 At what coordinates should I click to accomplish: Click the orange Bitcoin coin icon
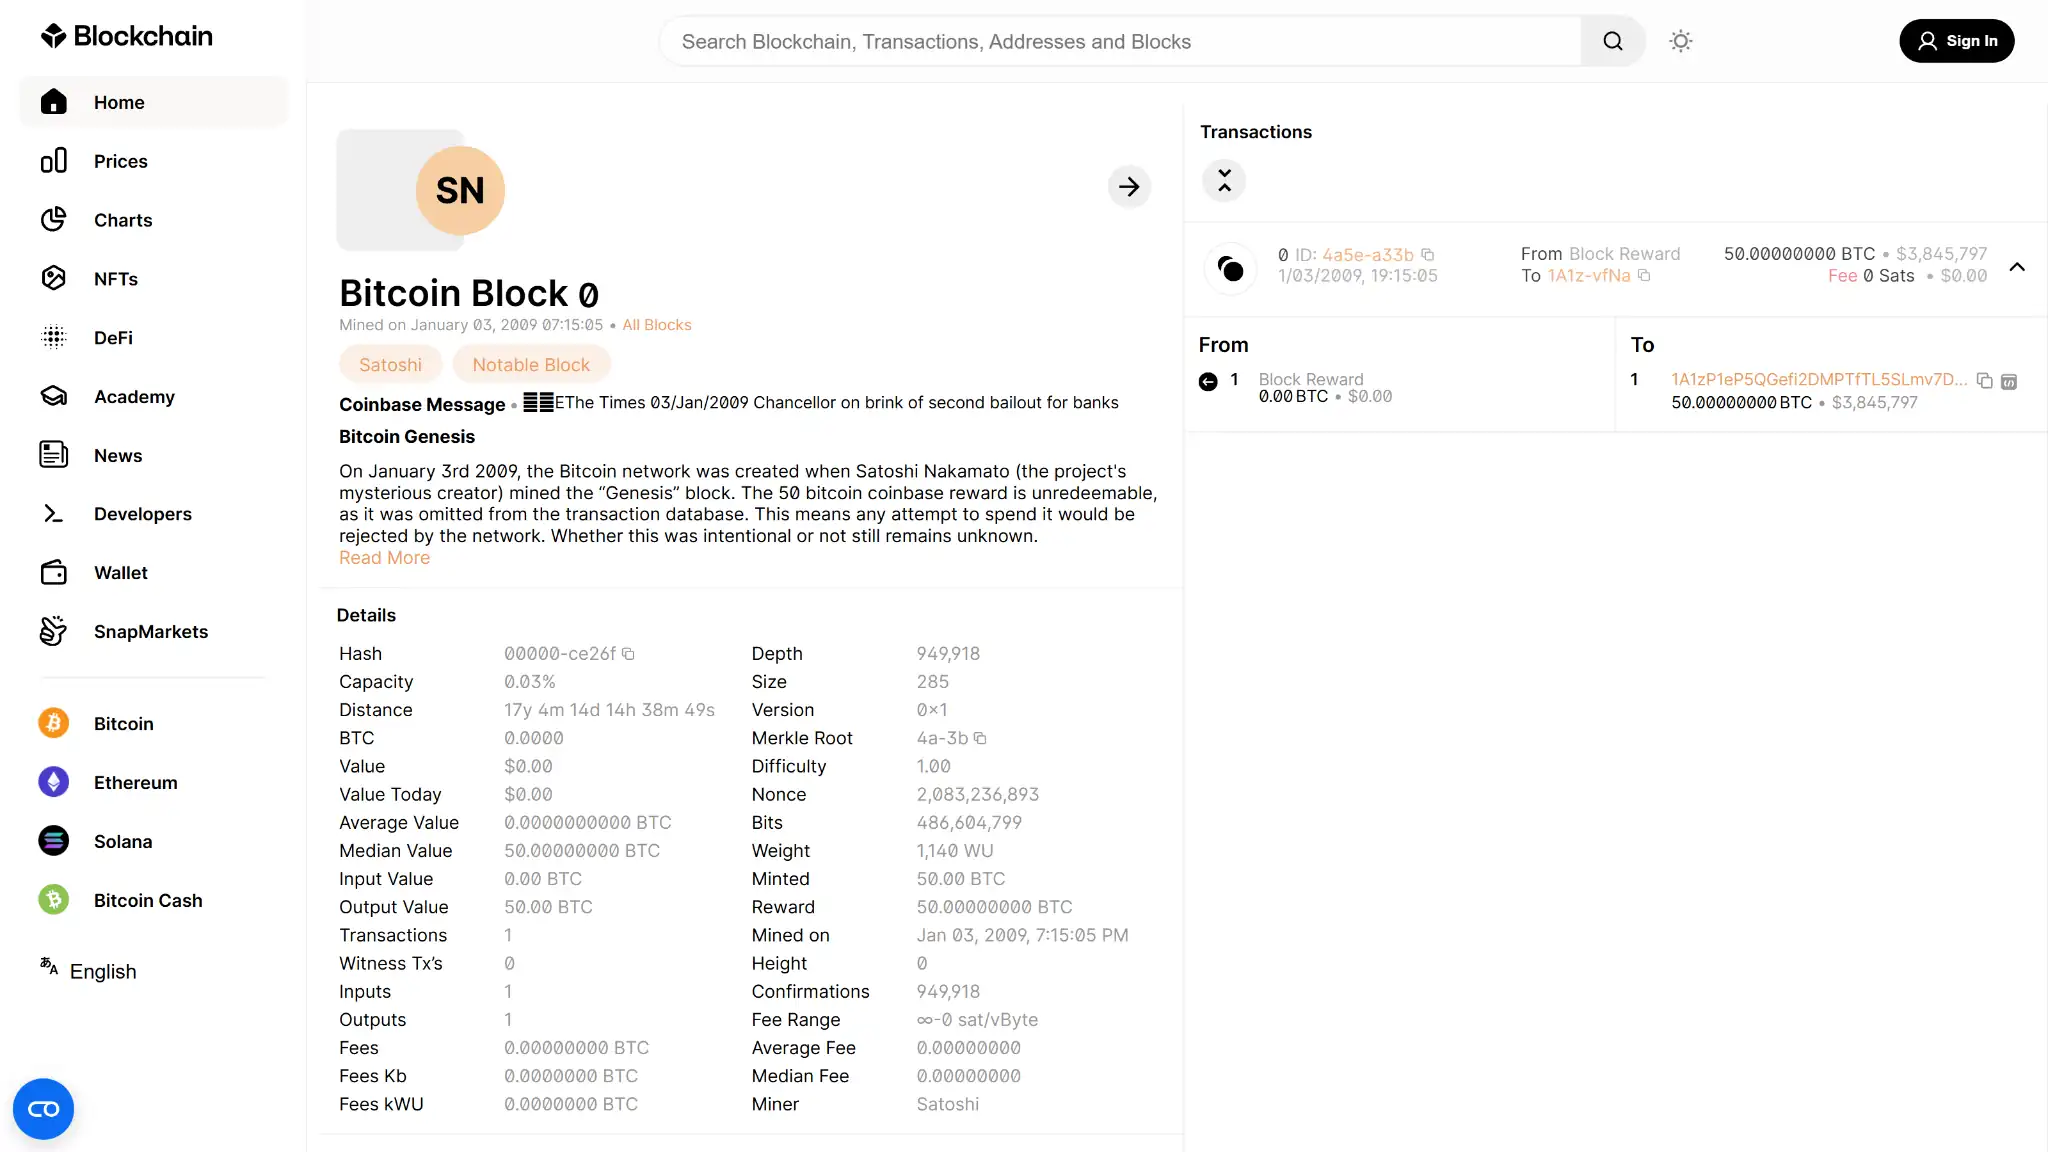point(54,723)
